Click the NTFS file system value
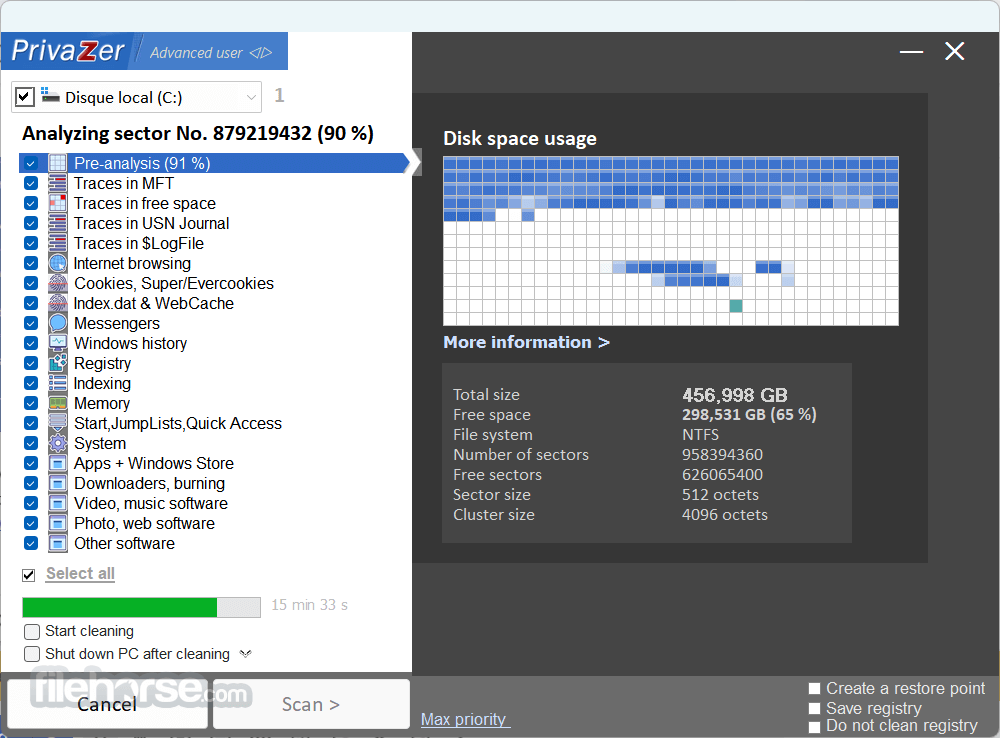The width and height of the screenshot is (1000, 738). coord(700,435)
